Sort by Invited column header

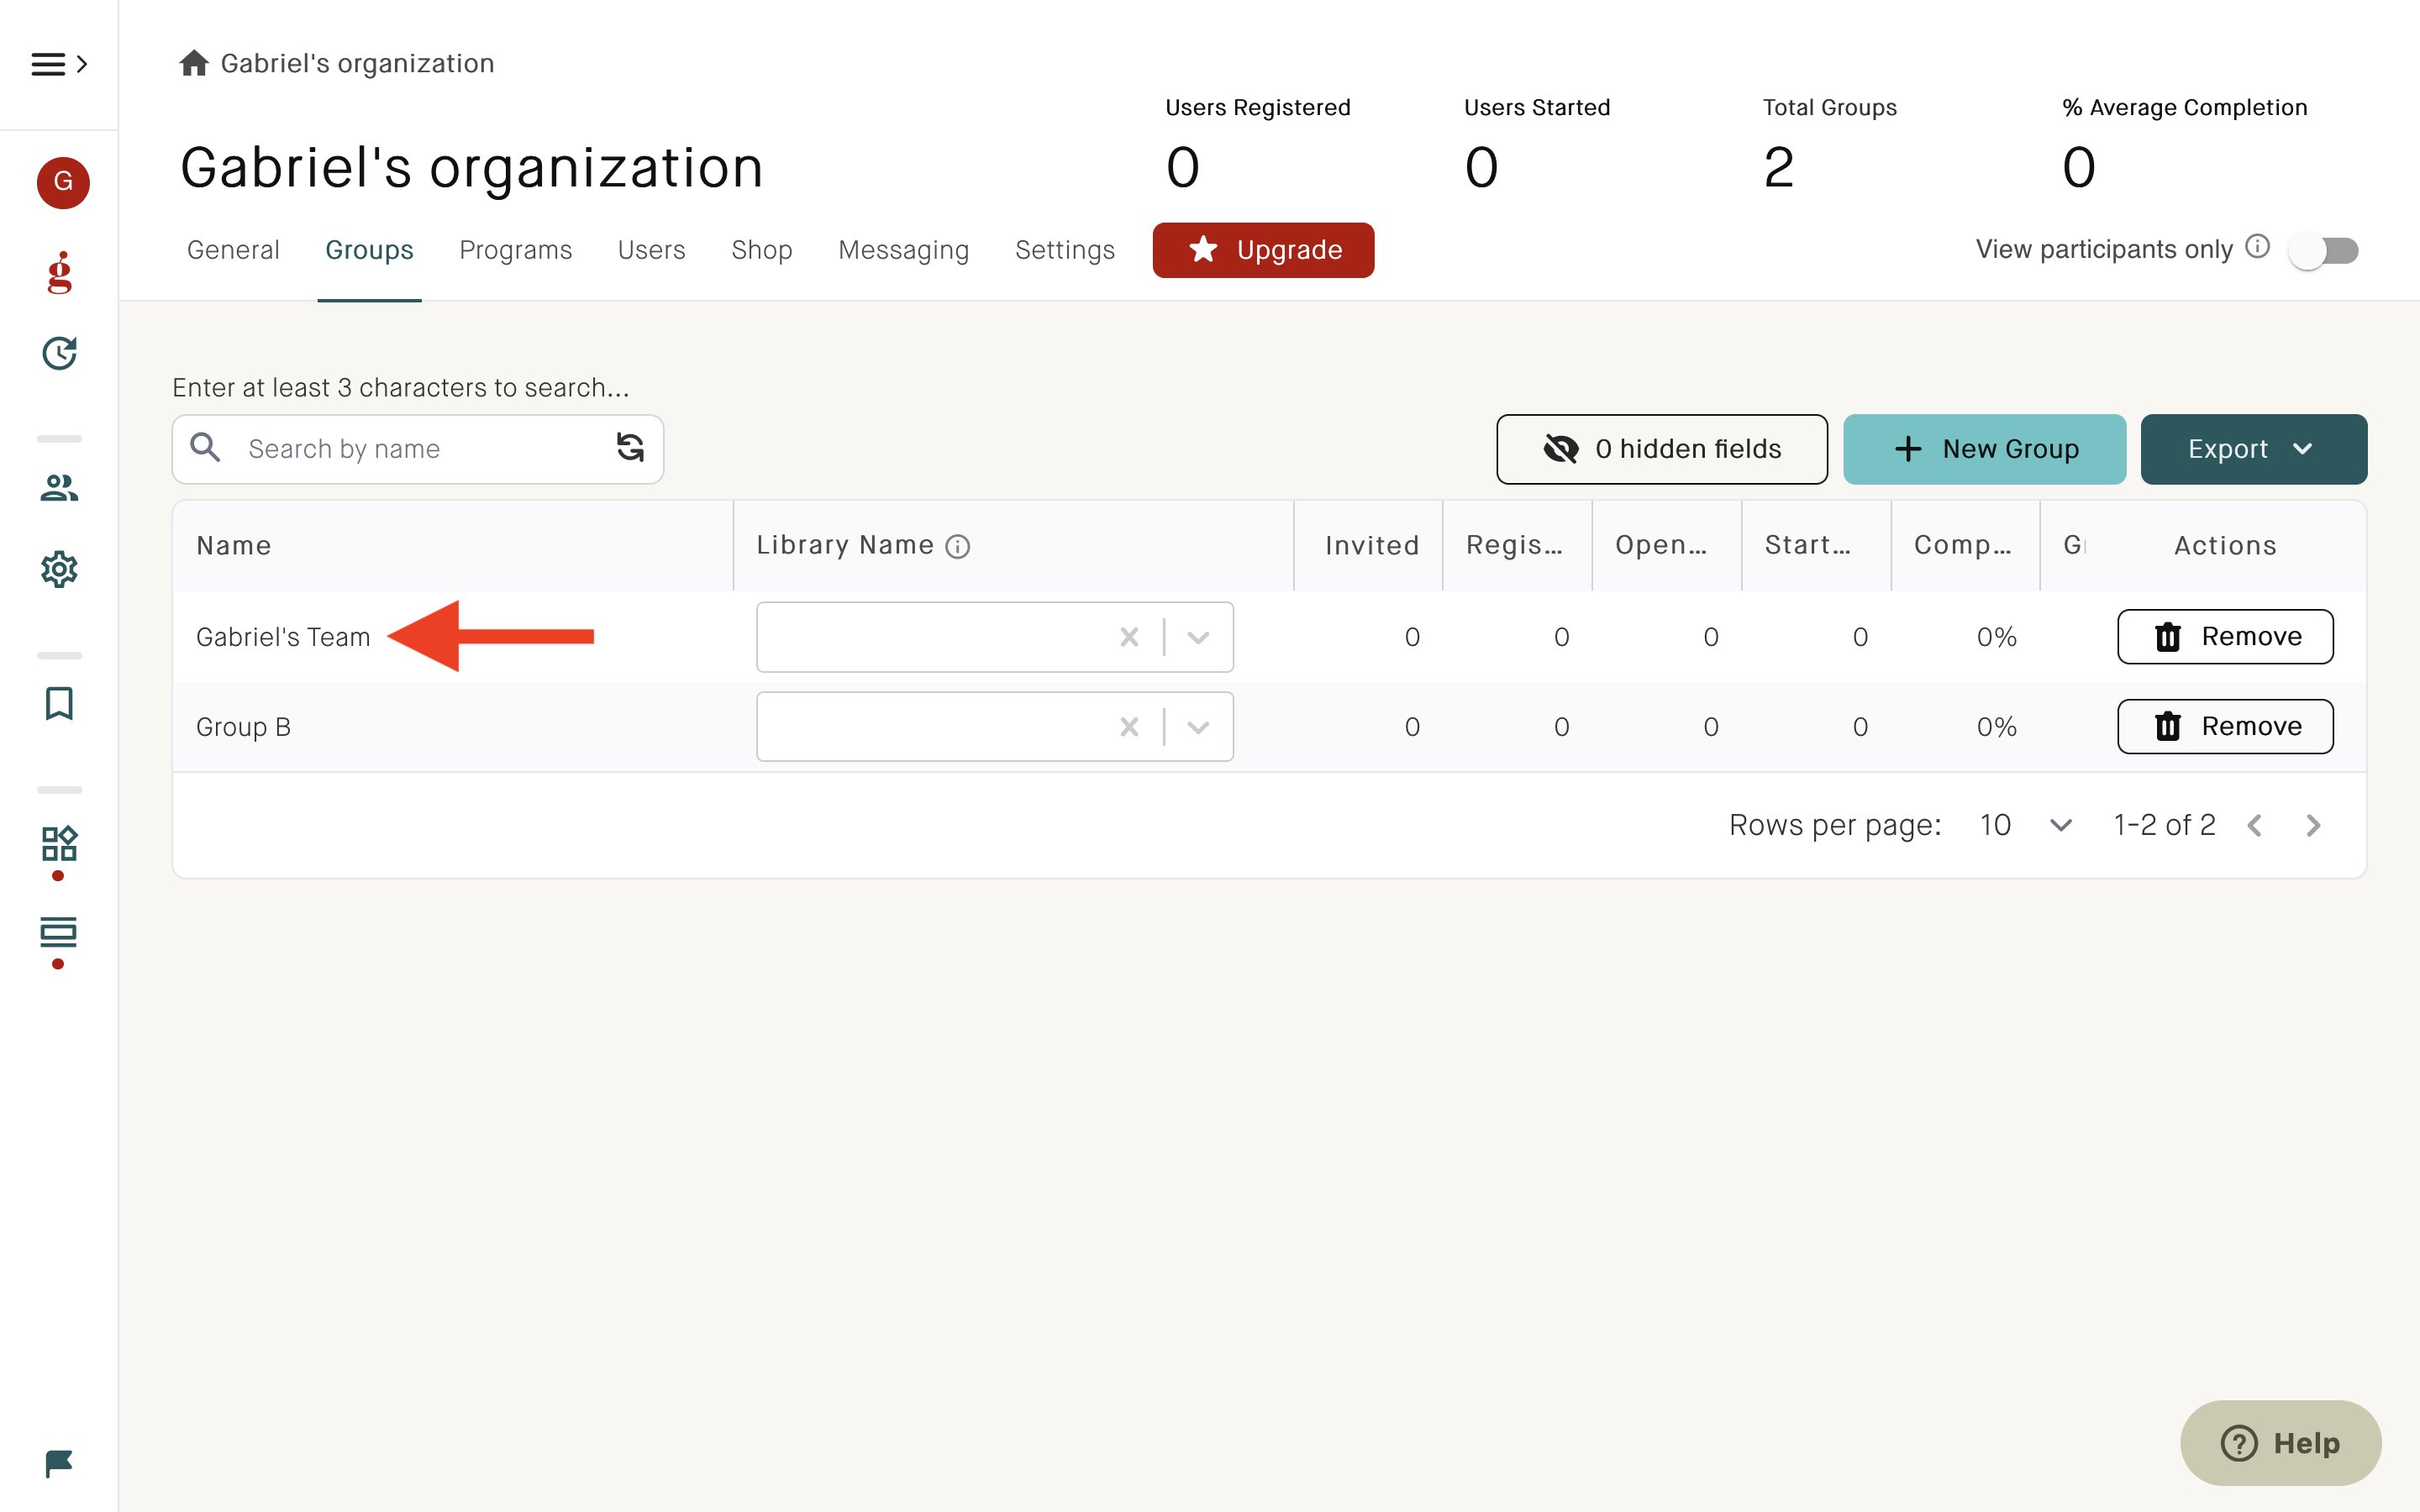tap(1372, 546)
